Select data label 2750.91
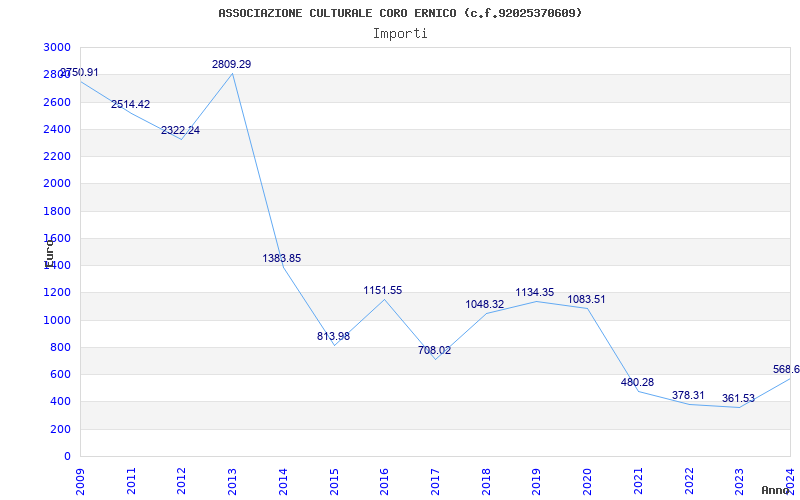 point(79,72)
